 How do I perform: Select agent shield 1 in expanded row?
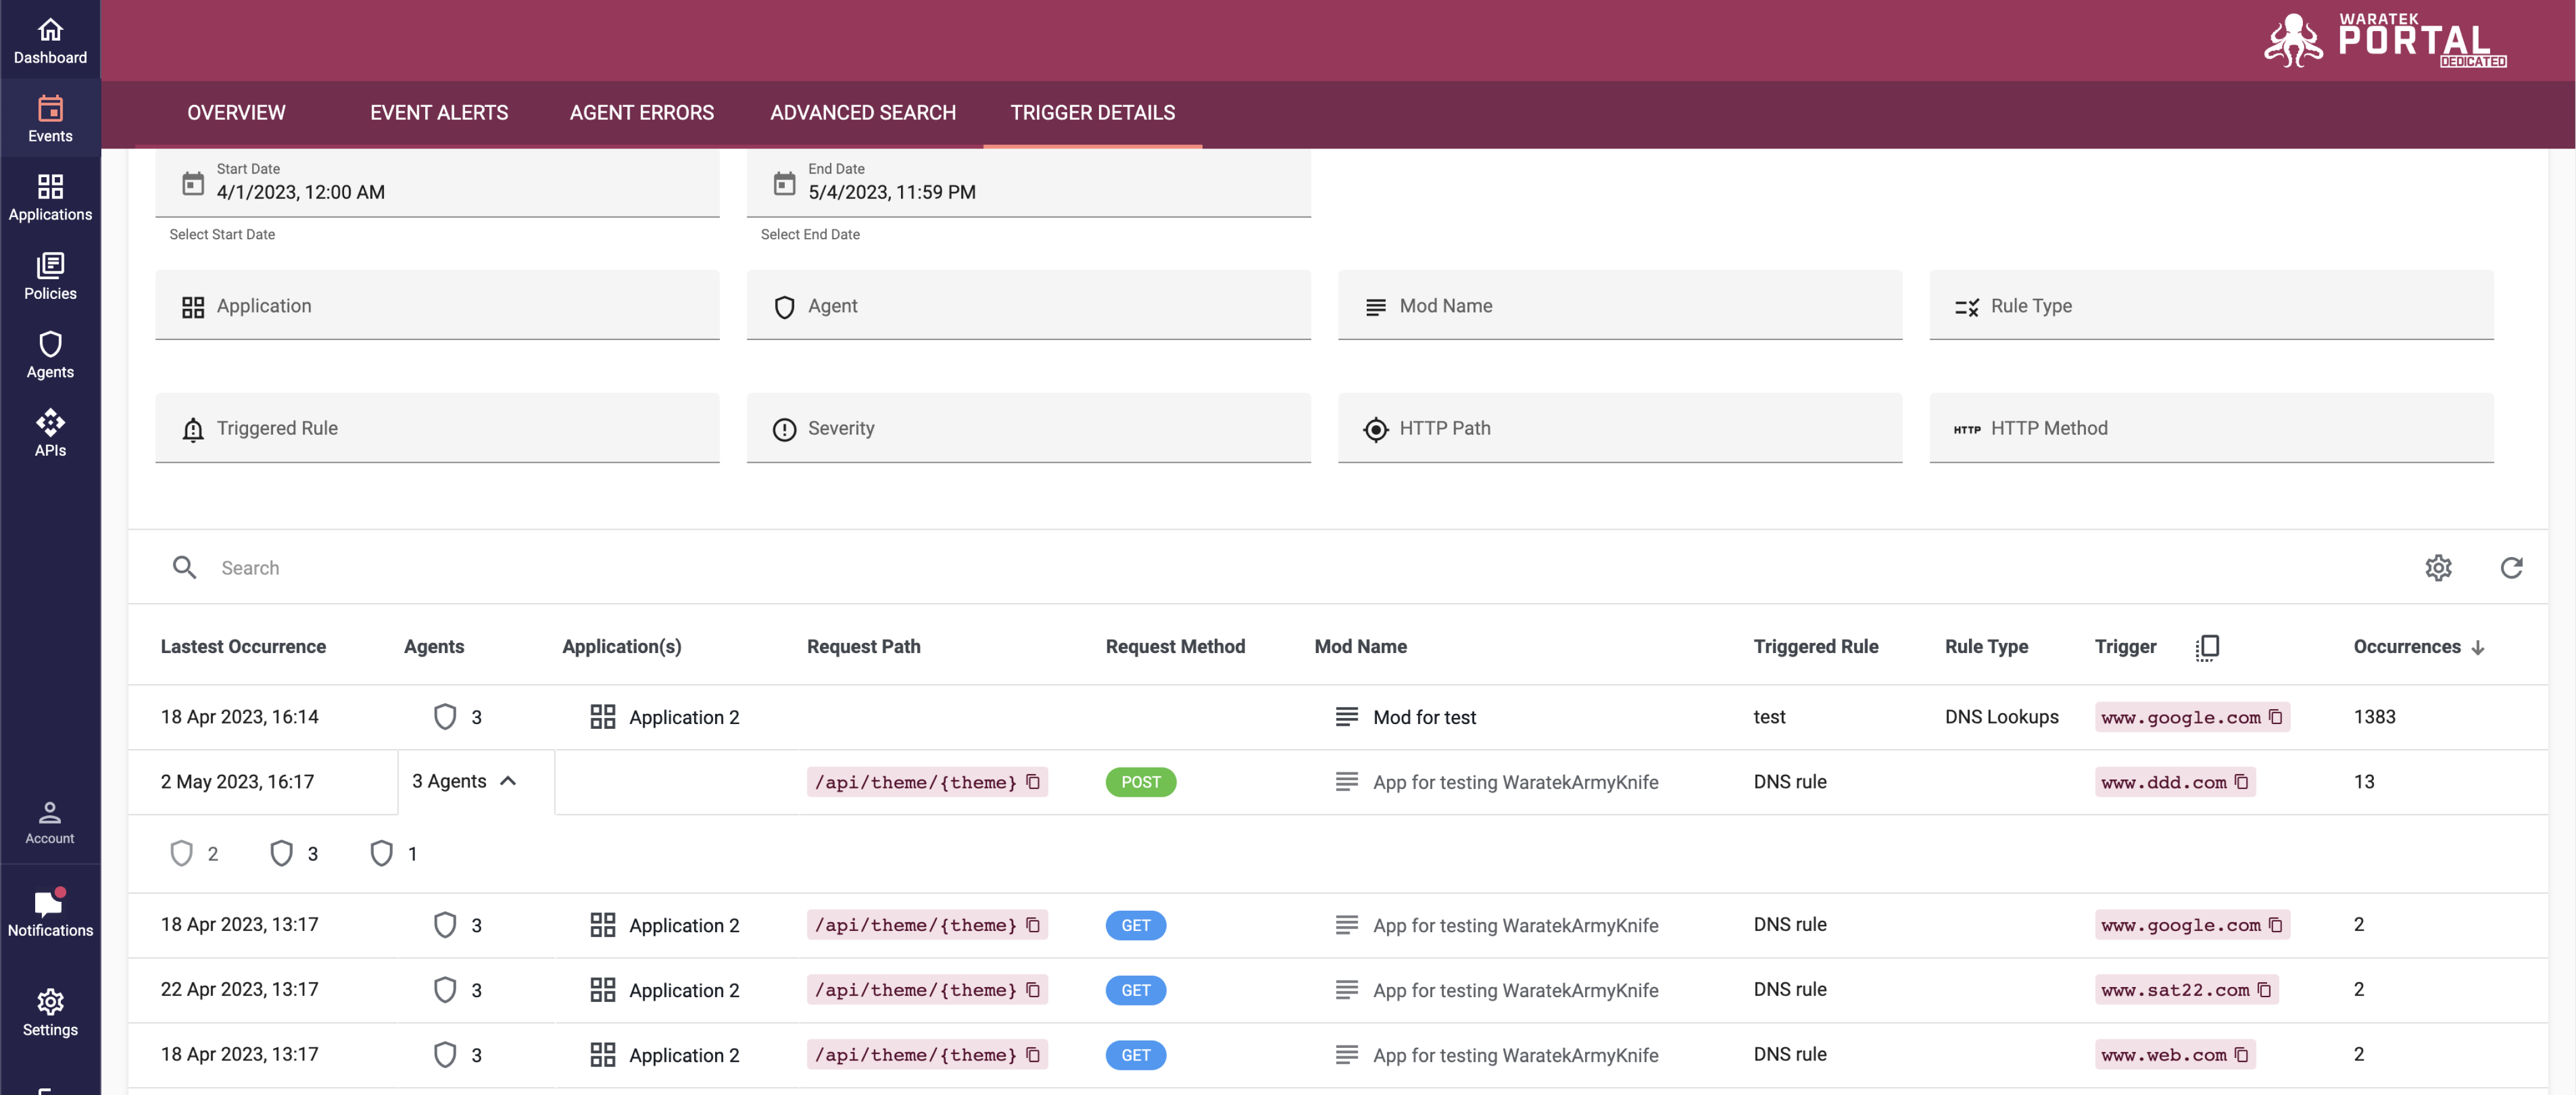pyautogui.click(x=394, y=853)
